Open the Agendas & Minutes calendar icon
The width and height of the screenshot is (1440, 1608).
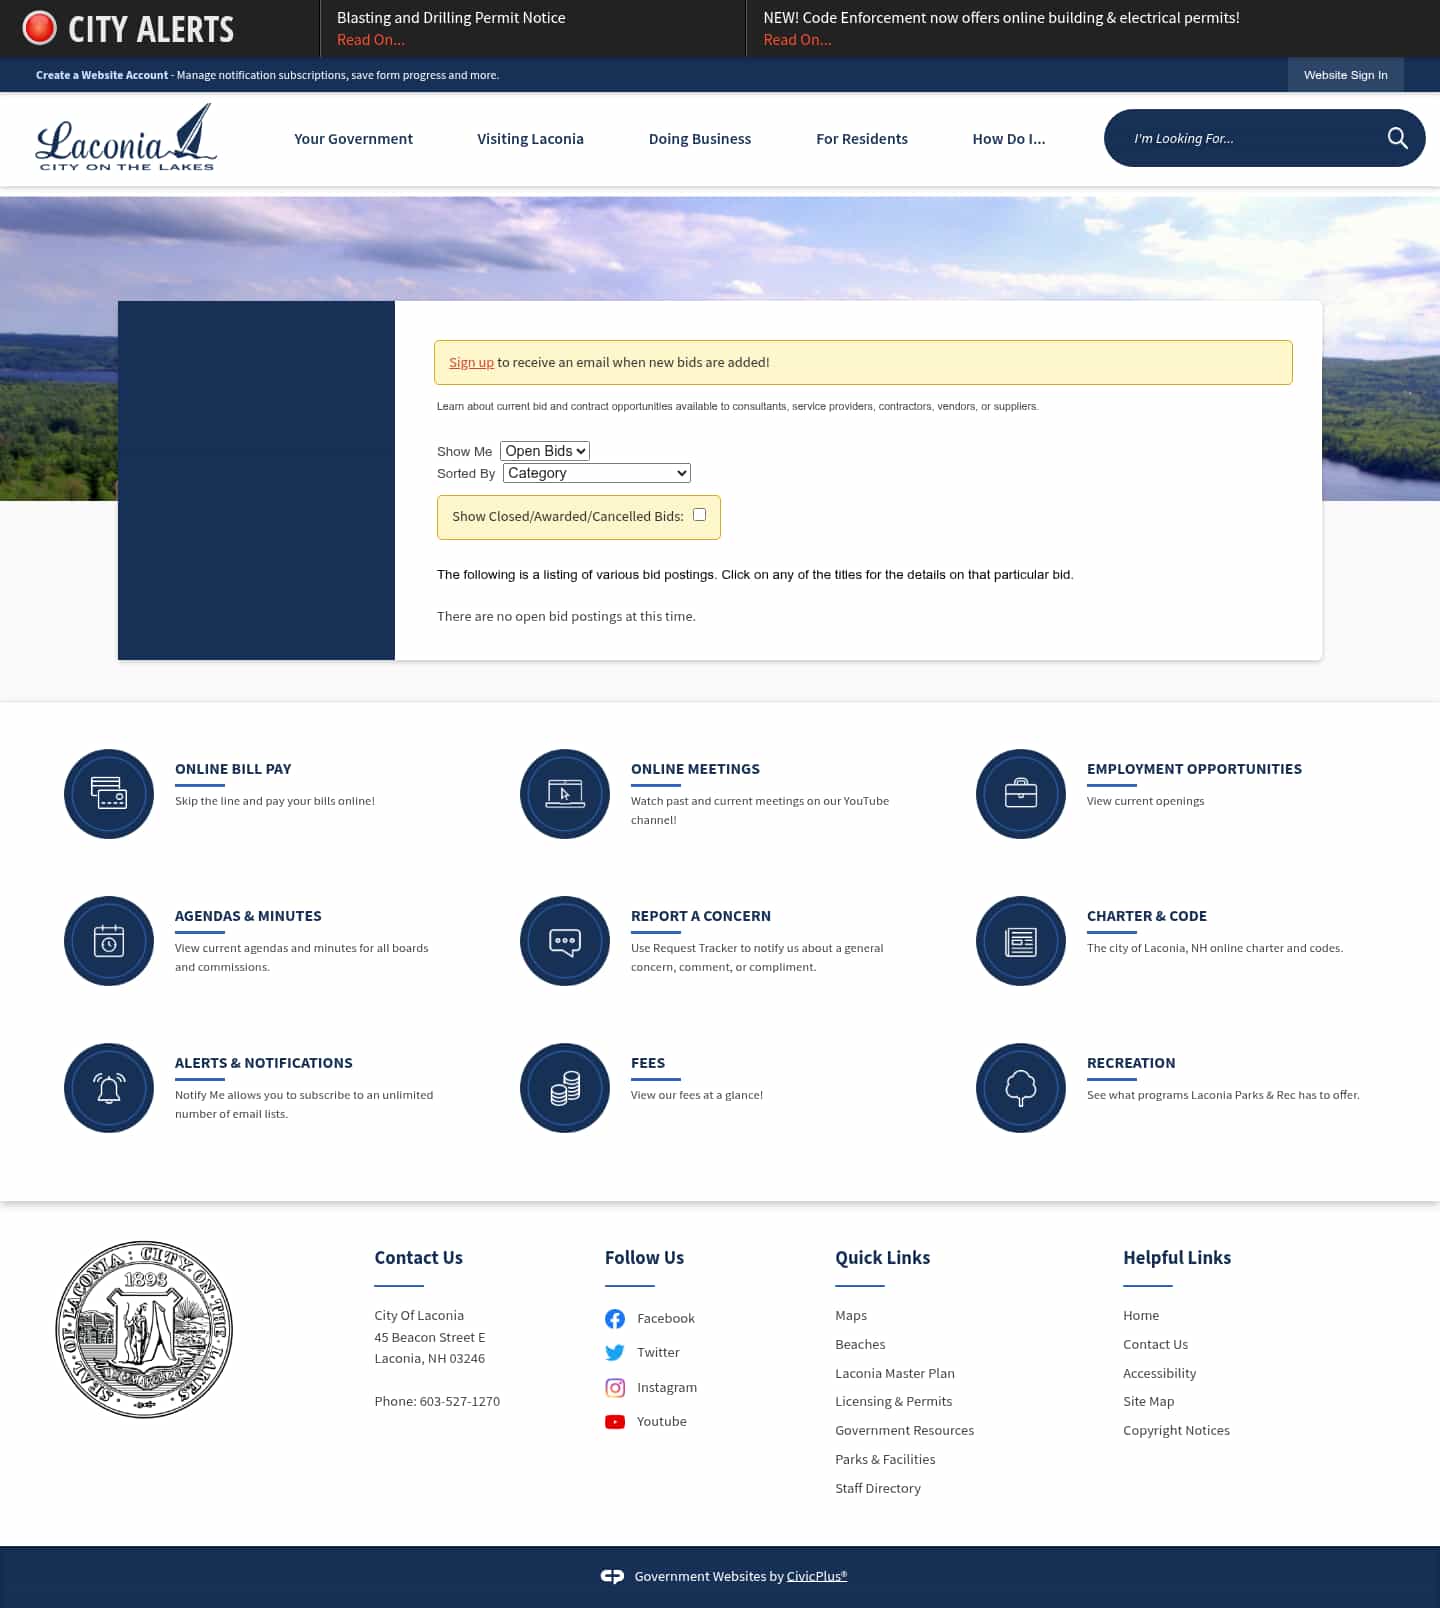109,941
